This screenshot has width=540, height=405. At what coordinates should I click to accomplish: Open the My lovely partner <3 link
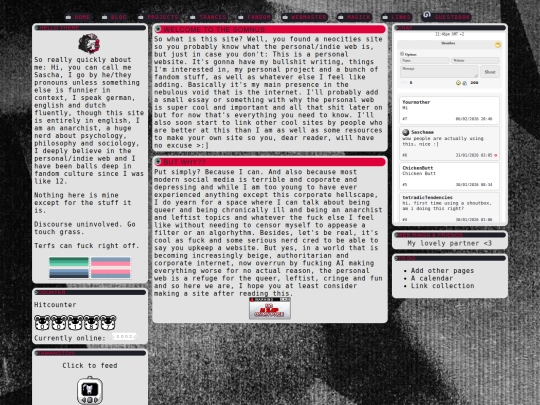tap(449, 243)
